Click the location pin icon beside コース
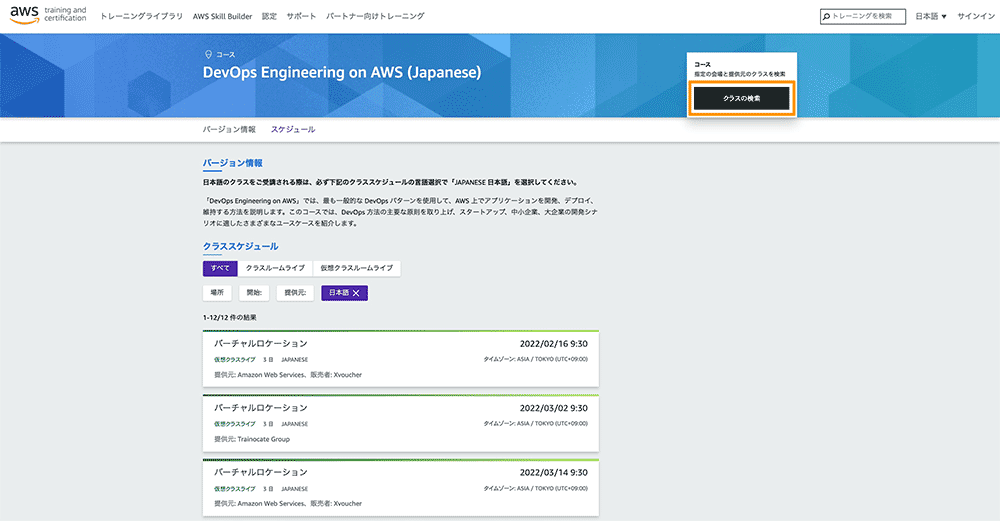 208,55
